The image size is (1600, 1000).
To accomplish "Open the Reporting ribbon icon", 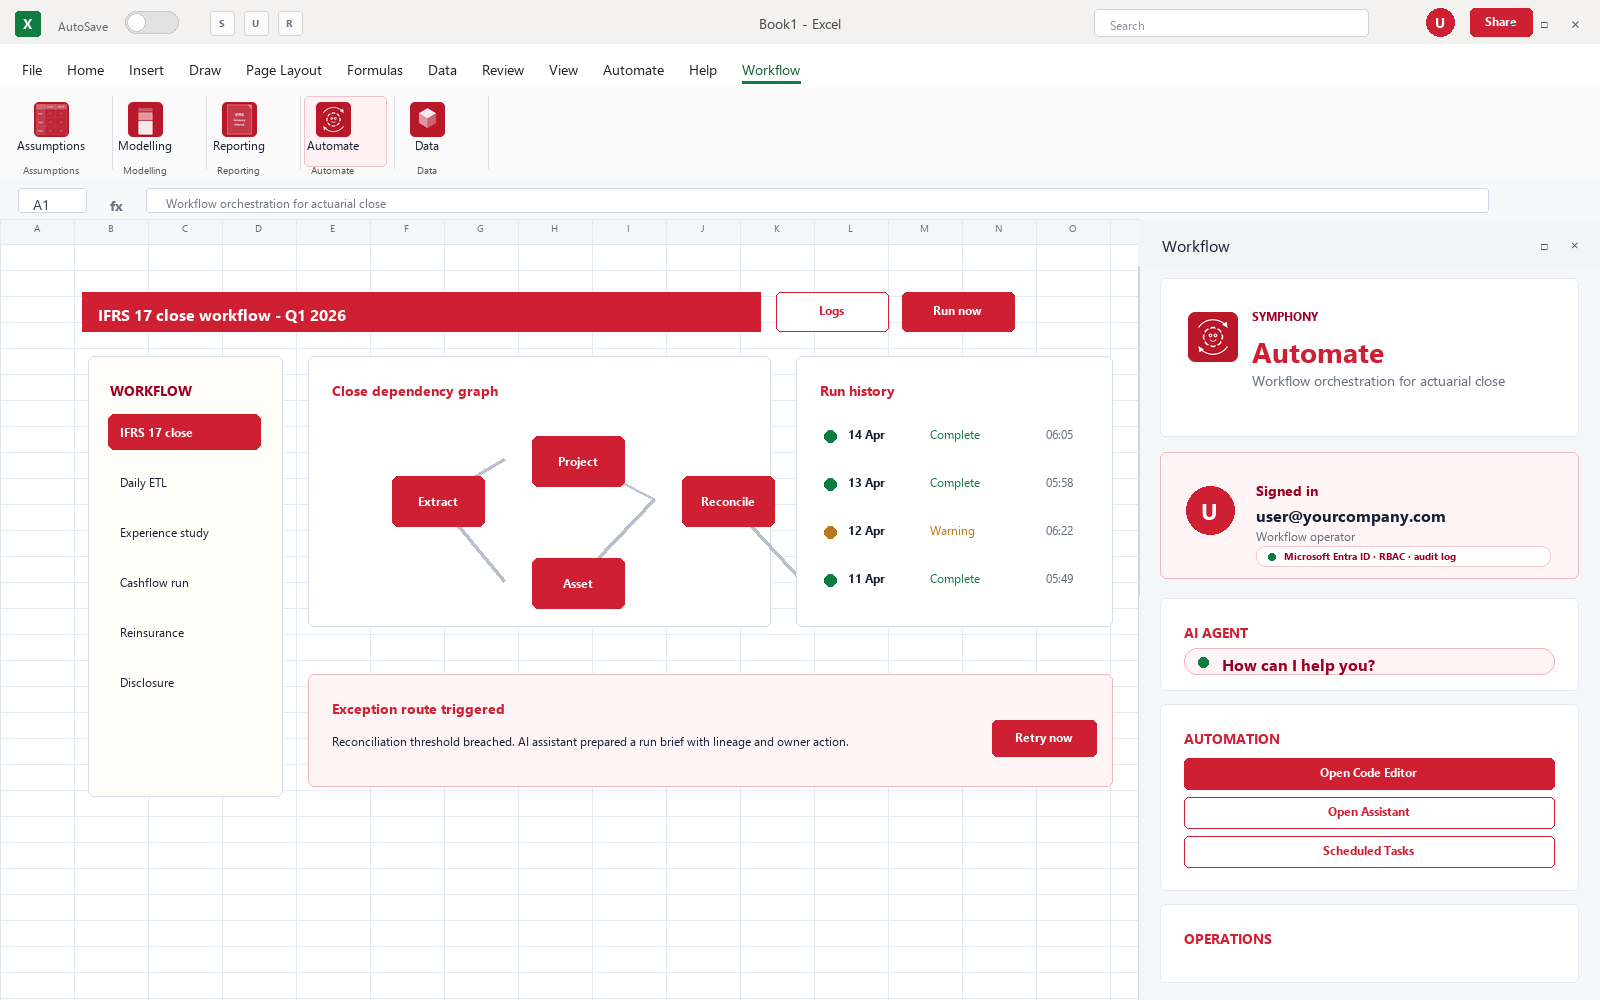I will coord(239,120).
